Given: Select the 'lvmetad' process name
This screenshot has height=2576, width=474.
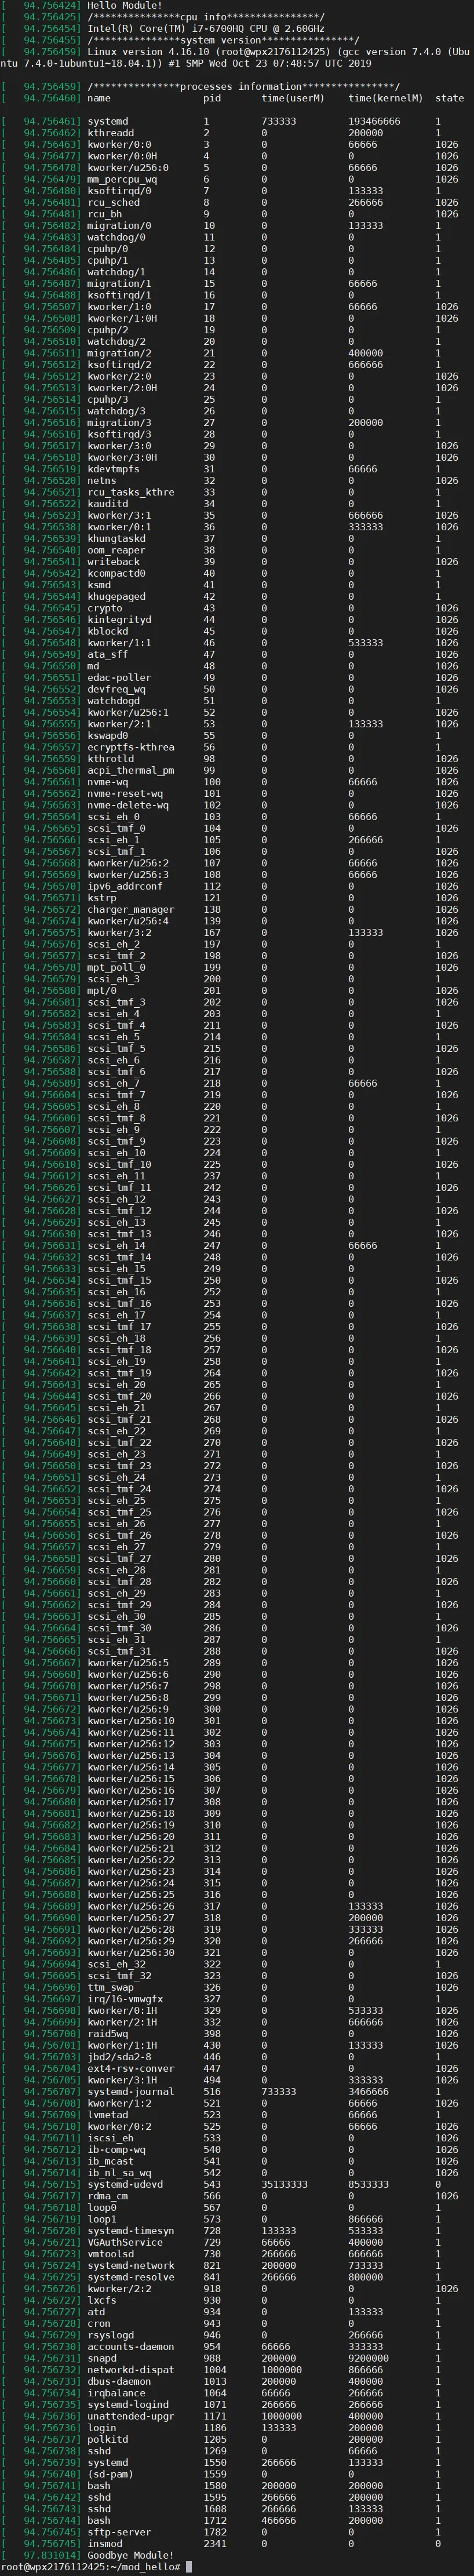Looking at the screenshot, I should point(107,2115).
